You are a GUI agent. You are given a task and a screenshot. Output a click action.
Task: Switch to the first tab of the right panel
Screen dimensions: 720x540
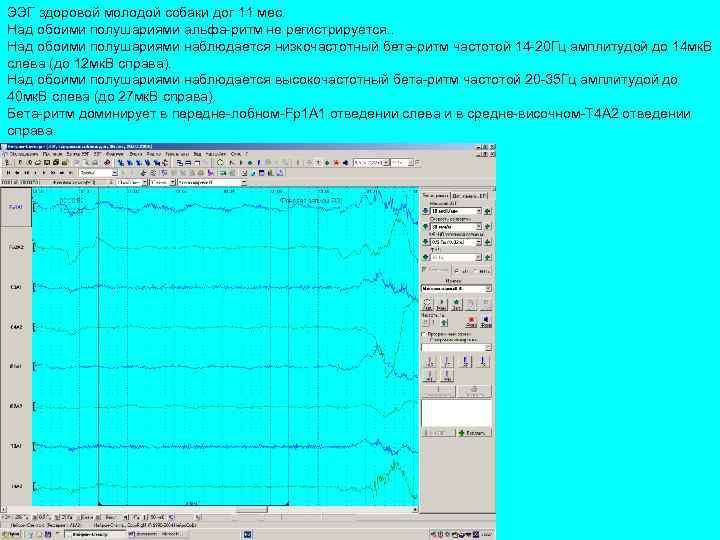click(435, 196)
